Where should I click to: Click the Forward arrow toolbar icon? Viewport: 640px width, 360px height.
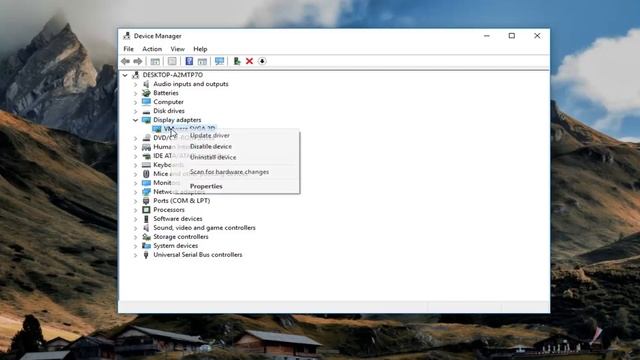pyautogui.click(x=138, y=61)
